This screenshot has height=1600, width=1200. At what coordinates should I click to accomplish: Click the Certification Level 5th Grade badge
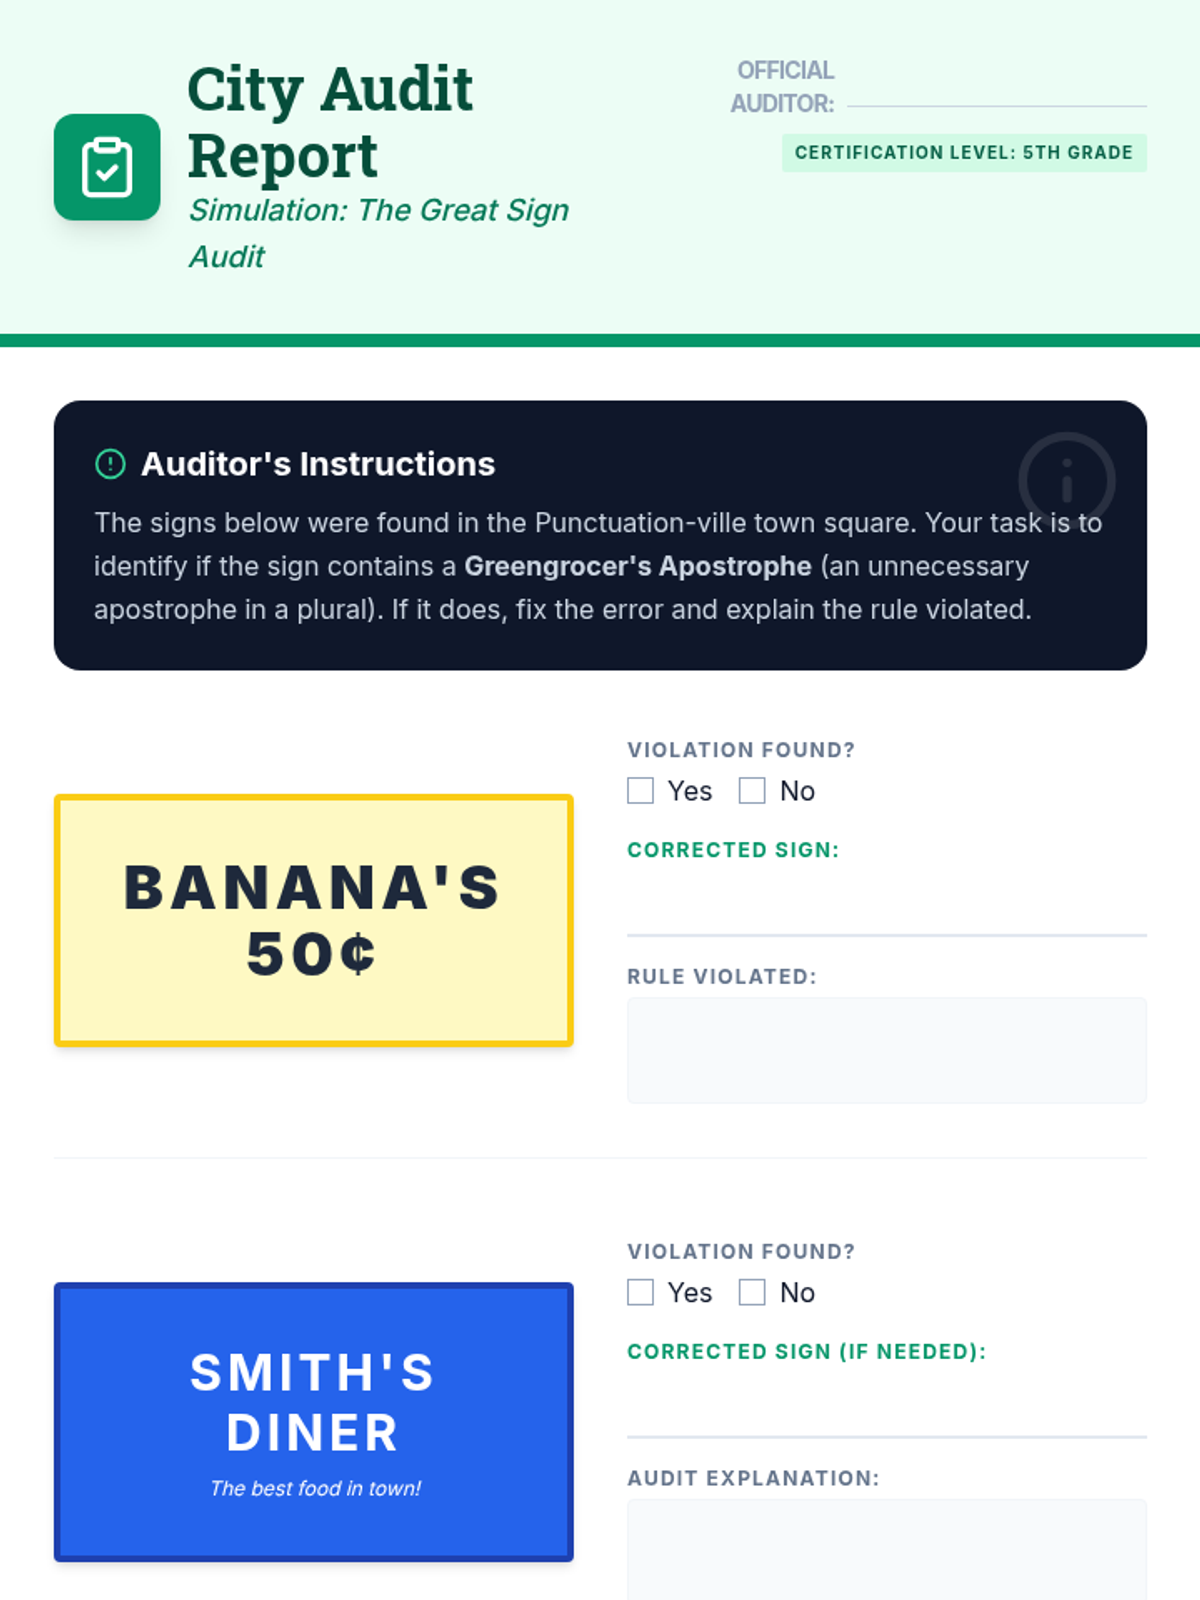tap(964, 153)
